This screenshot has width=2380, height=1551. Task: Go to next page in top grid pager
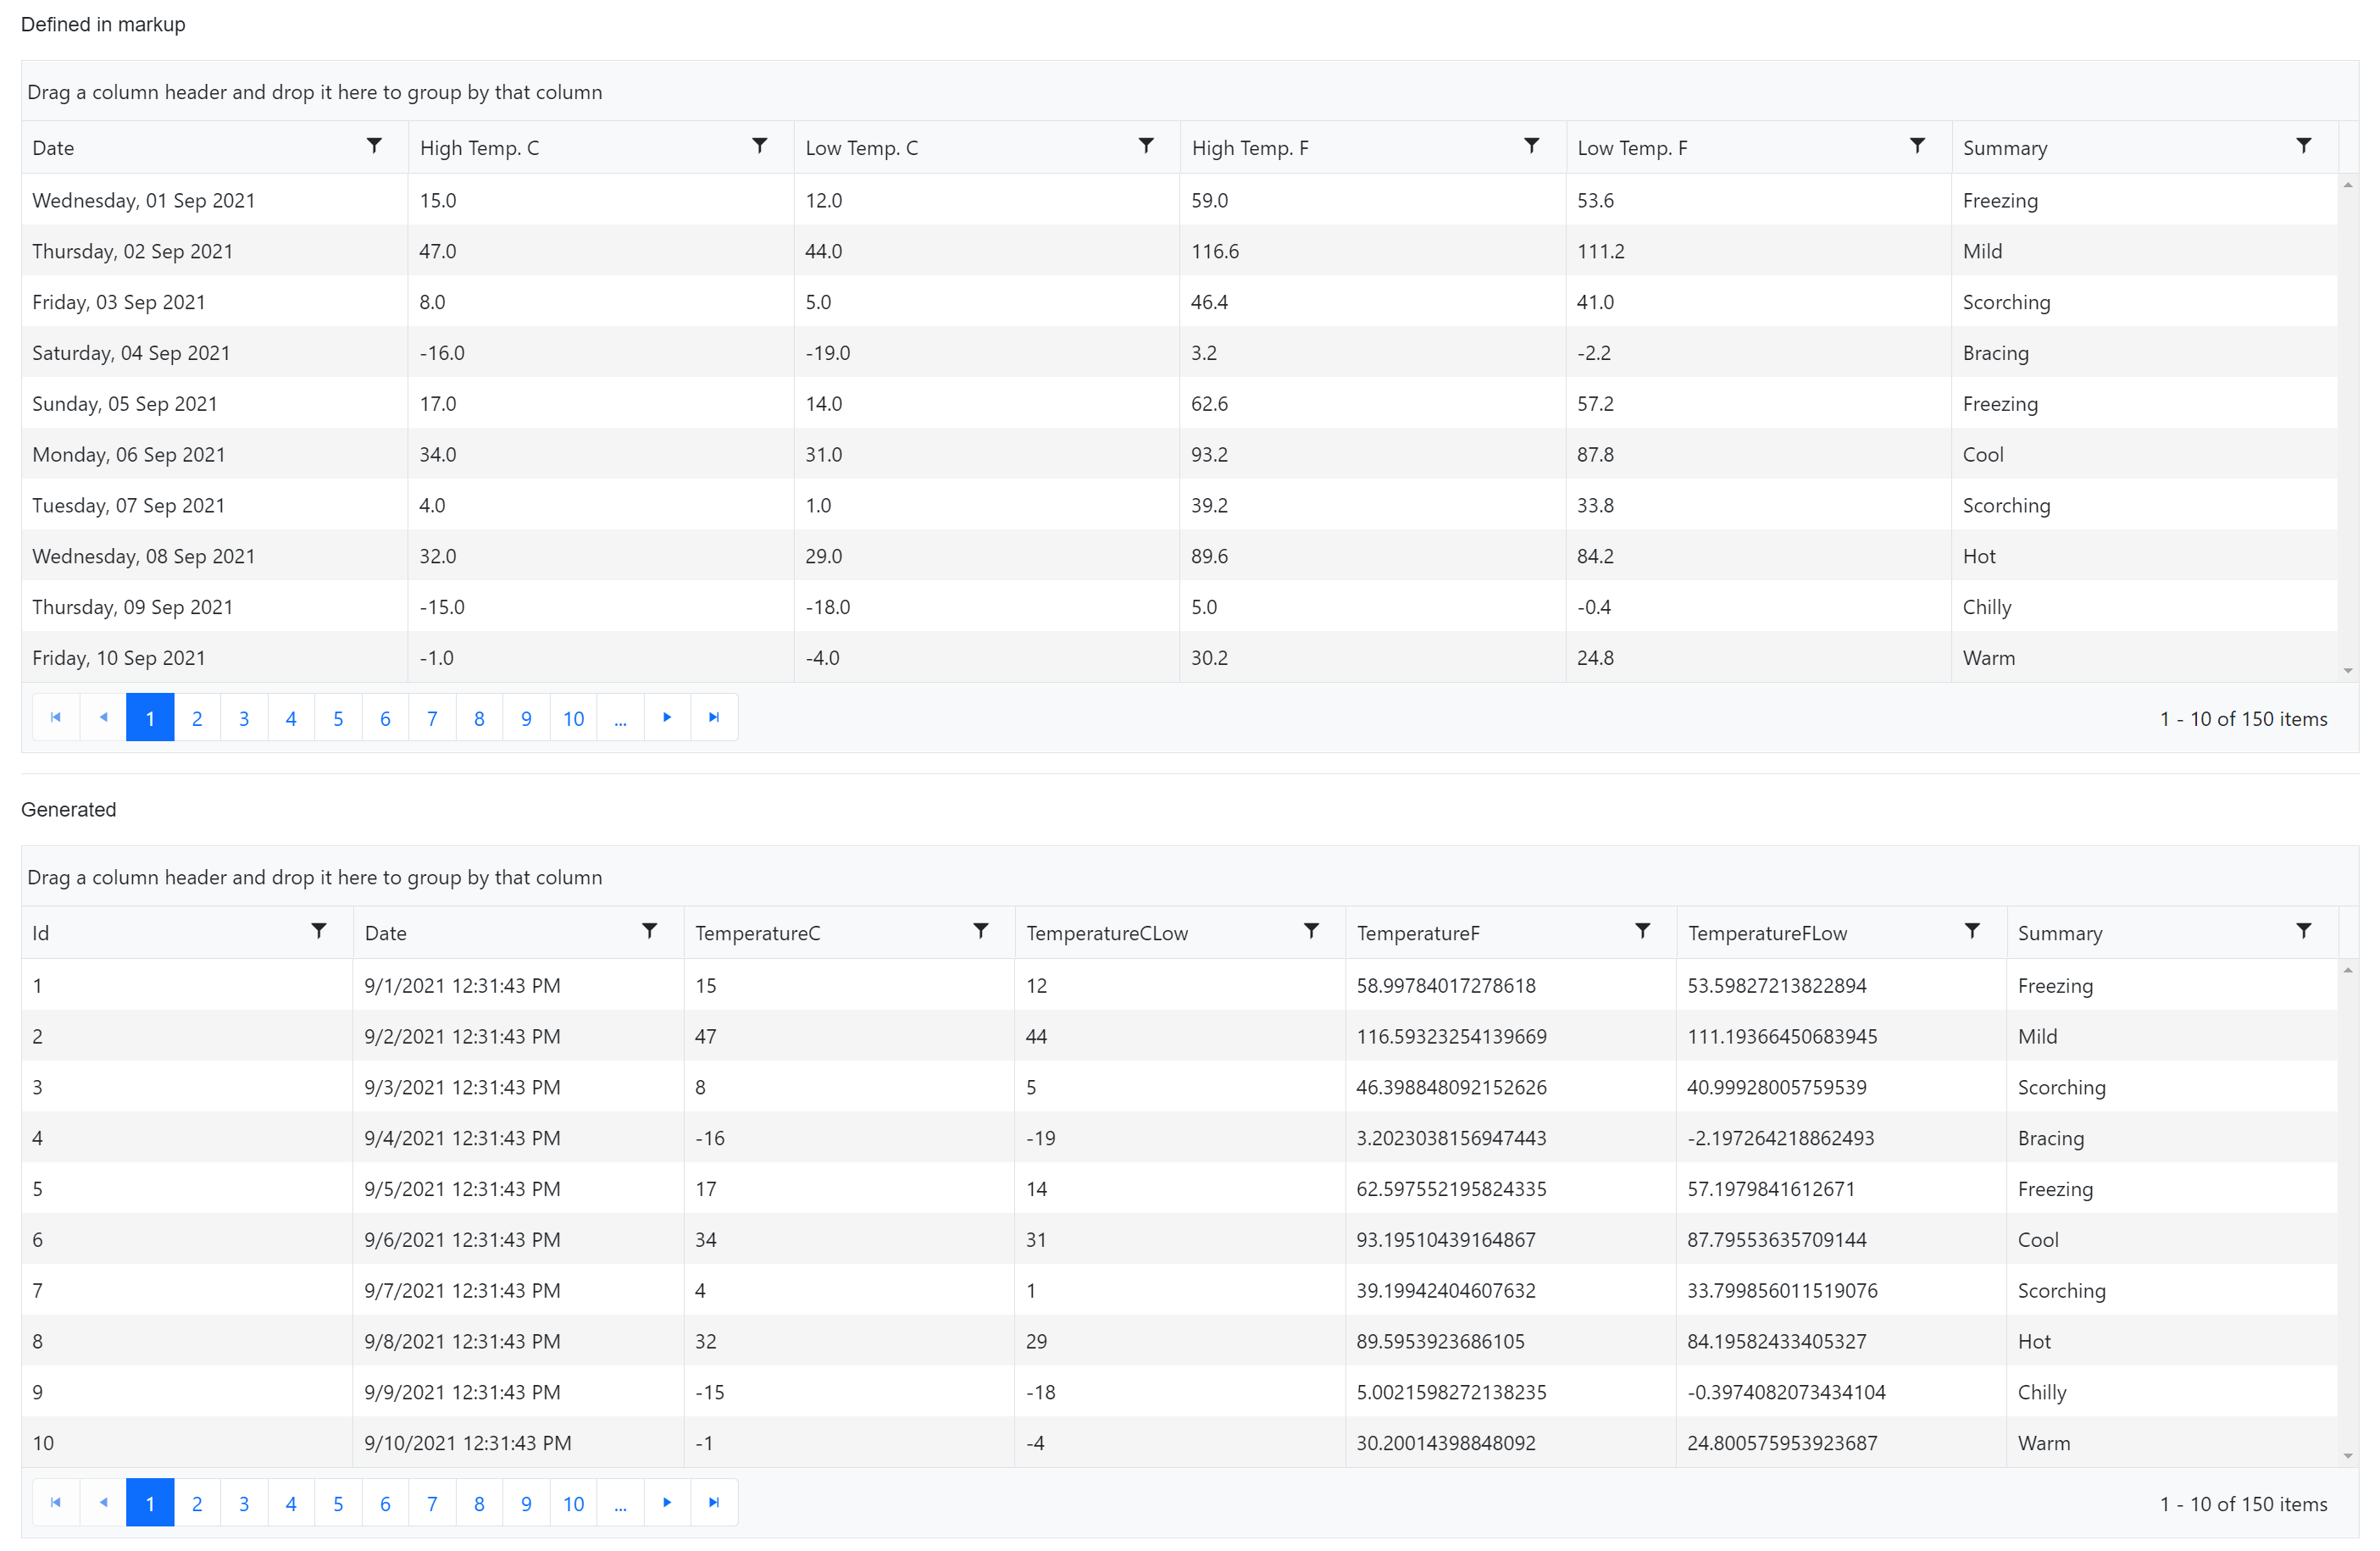point(667,718)
